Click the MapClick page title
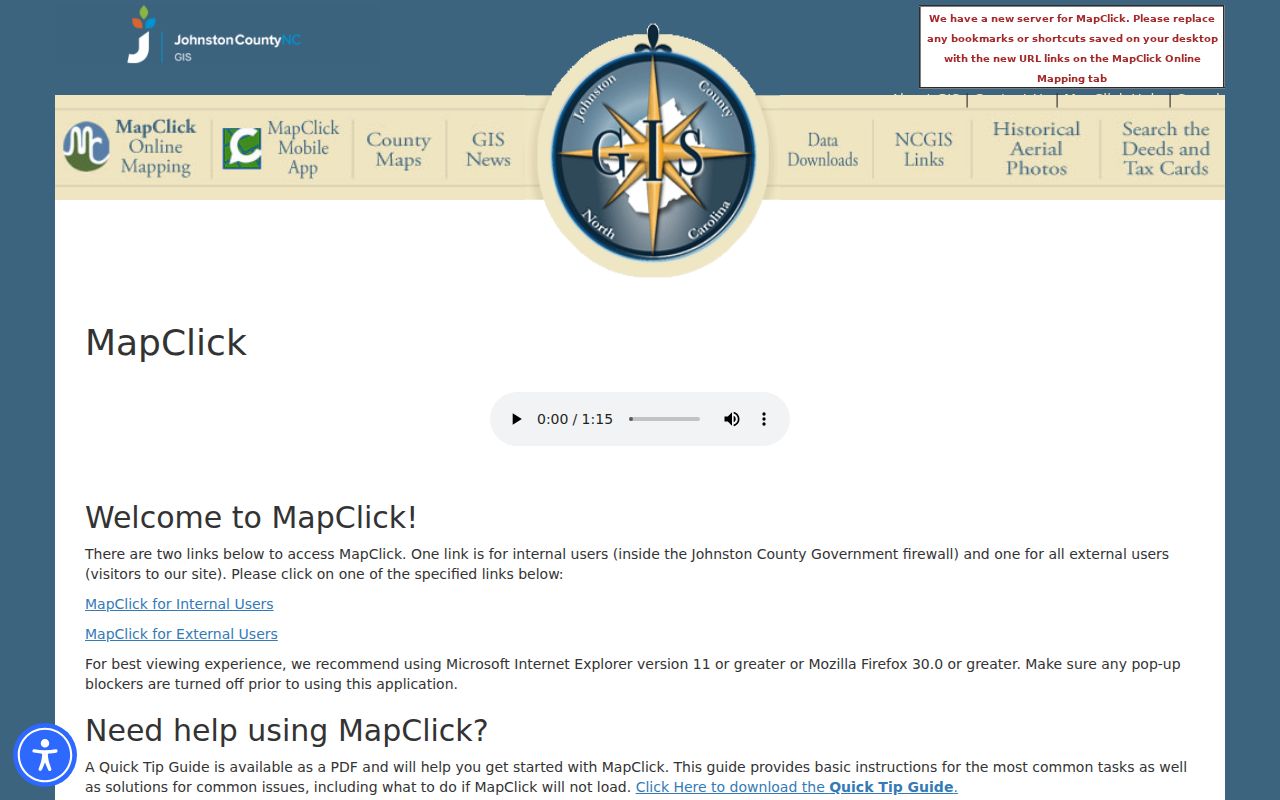Image resolution: width=1280 pixels, height=800 pixels. point(166,342)
